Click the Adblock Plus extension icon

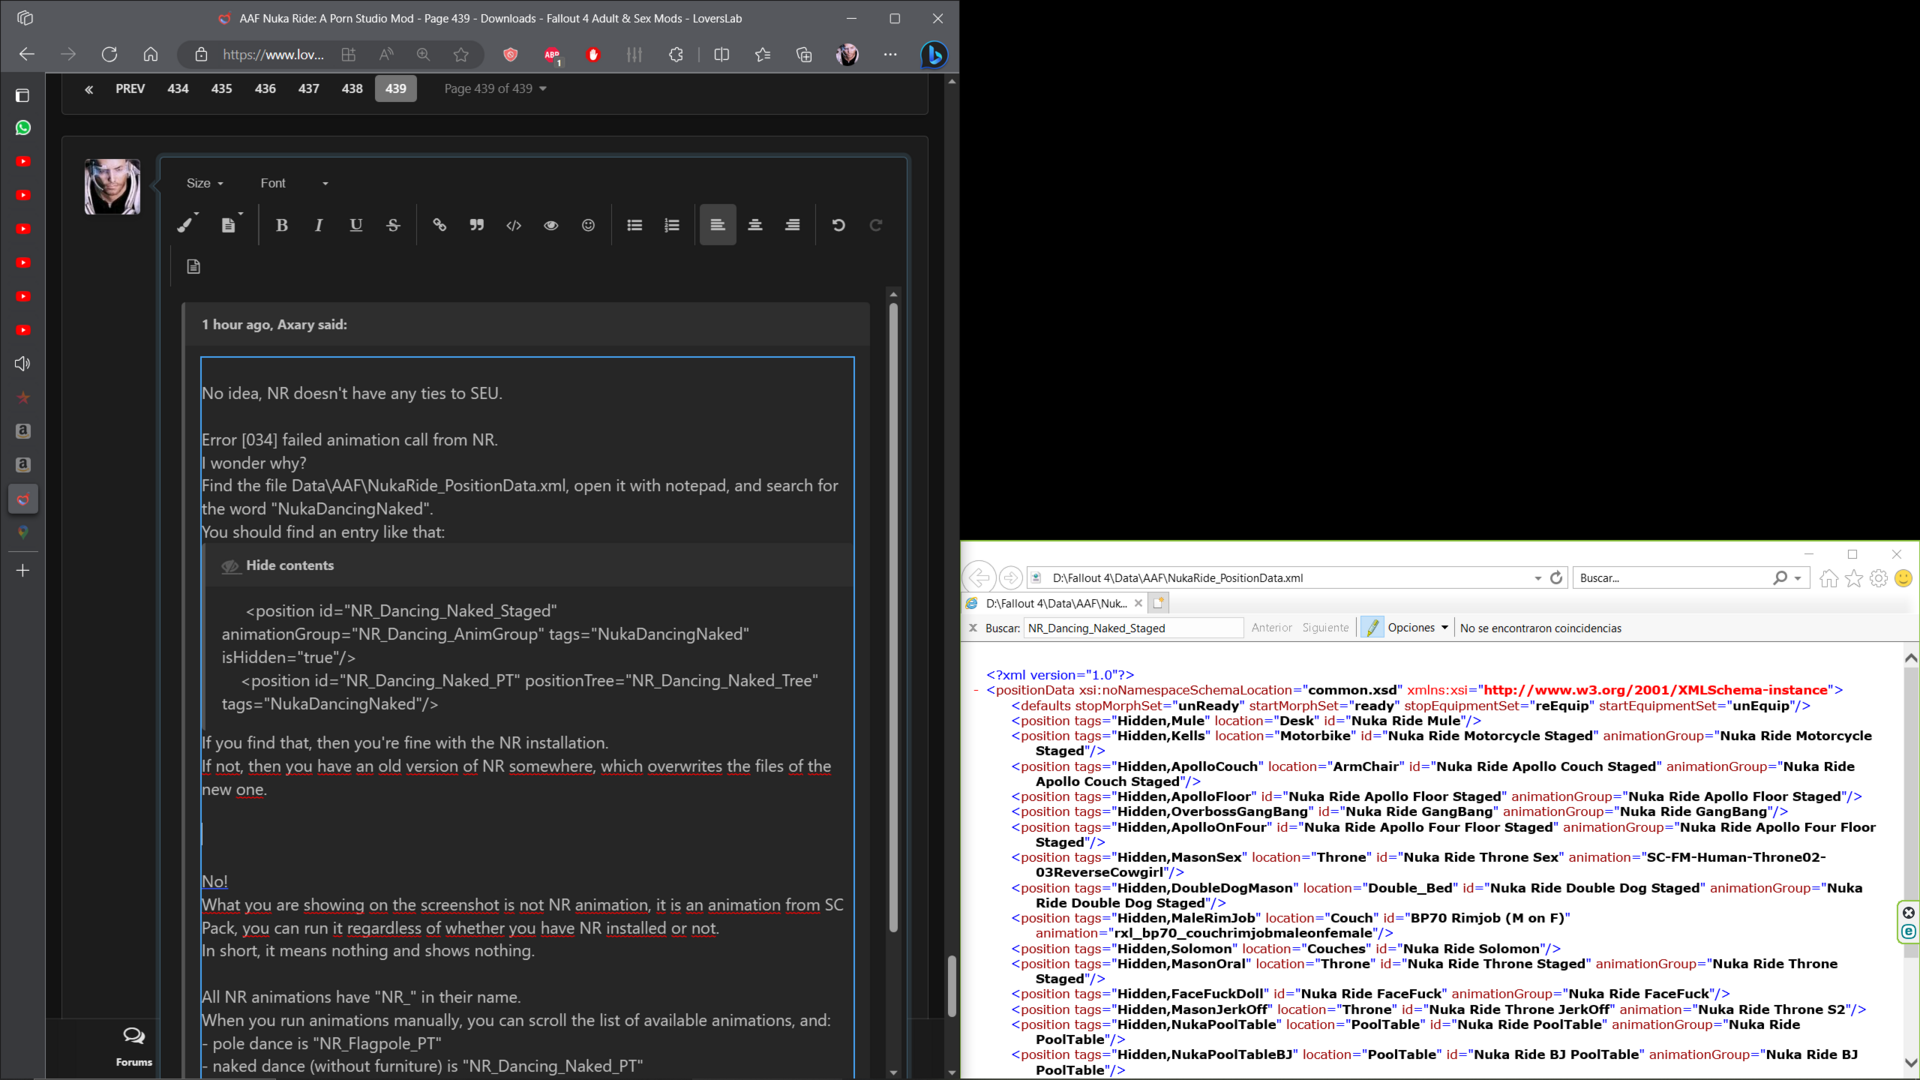coord(552,55)
